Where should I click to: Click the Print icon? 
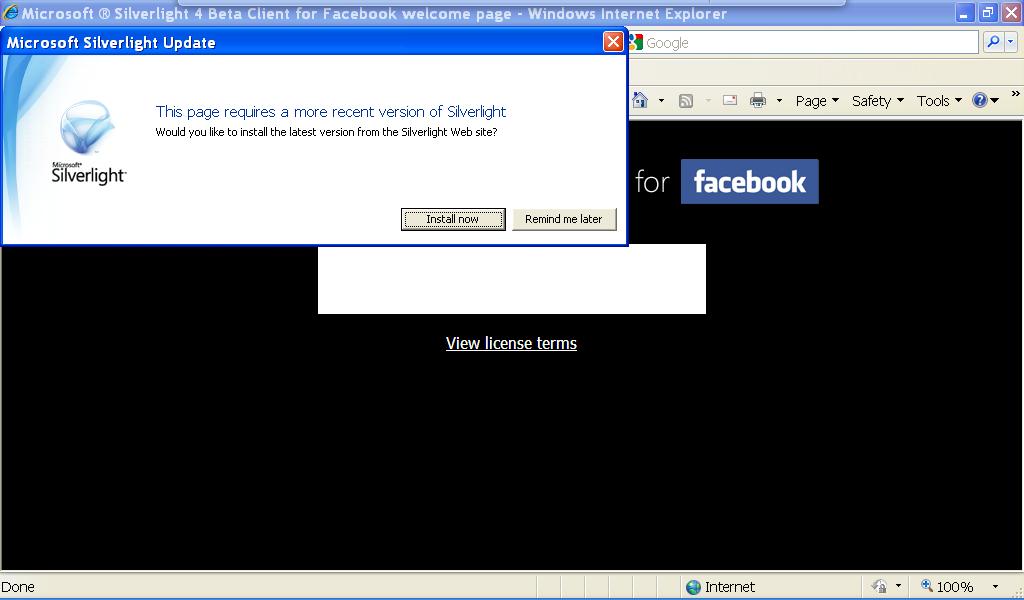click(x=758, y=101)
